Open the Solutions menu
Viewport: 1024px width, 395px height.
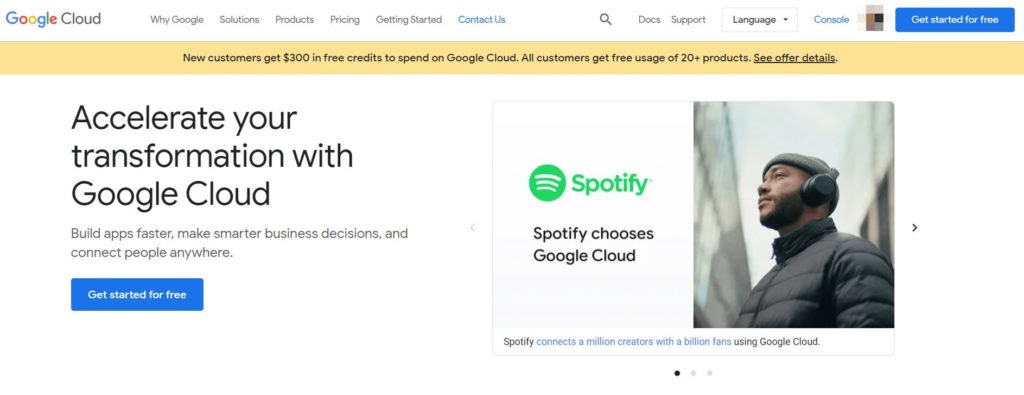pos(239,20)
